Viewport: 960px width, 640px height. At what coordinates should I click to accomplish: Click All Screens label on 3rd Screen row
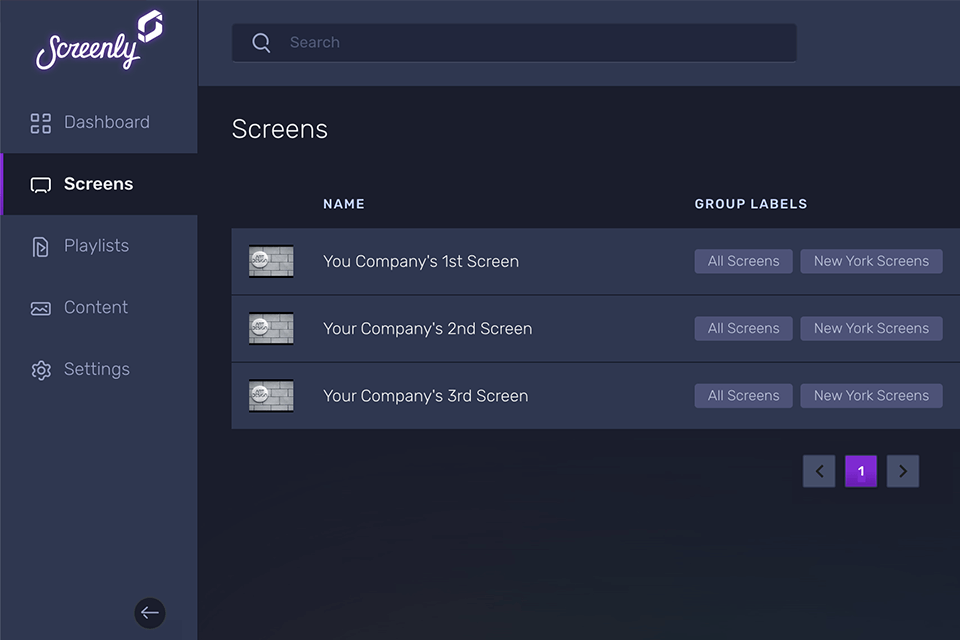(x=743, y=396)
